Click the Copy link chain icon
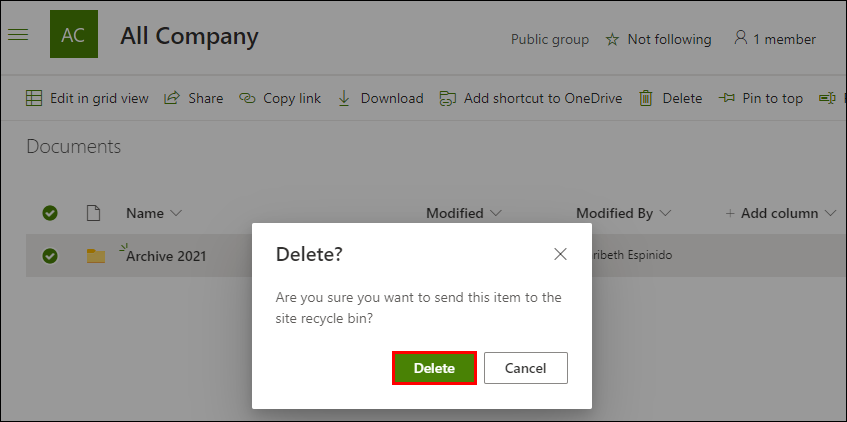Viewport: 847px width, 422px height. pyautogui.click(x=246, y=98)
